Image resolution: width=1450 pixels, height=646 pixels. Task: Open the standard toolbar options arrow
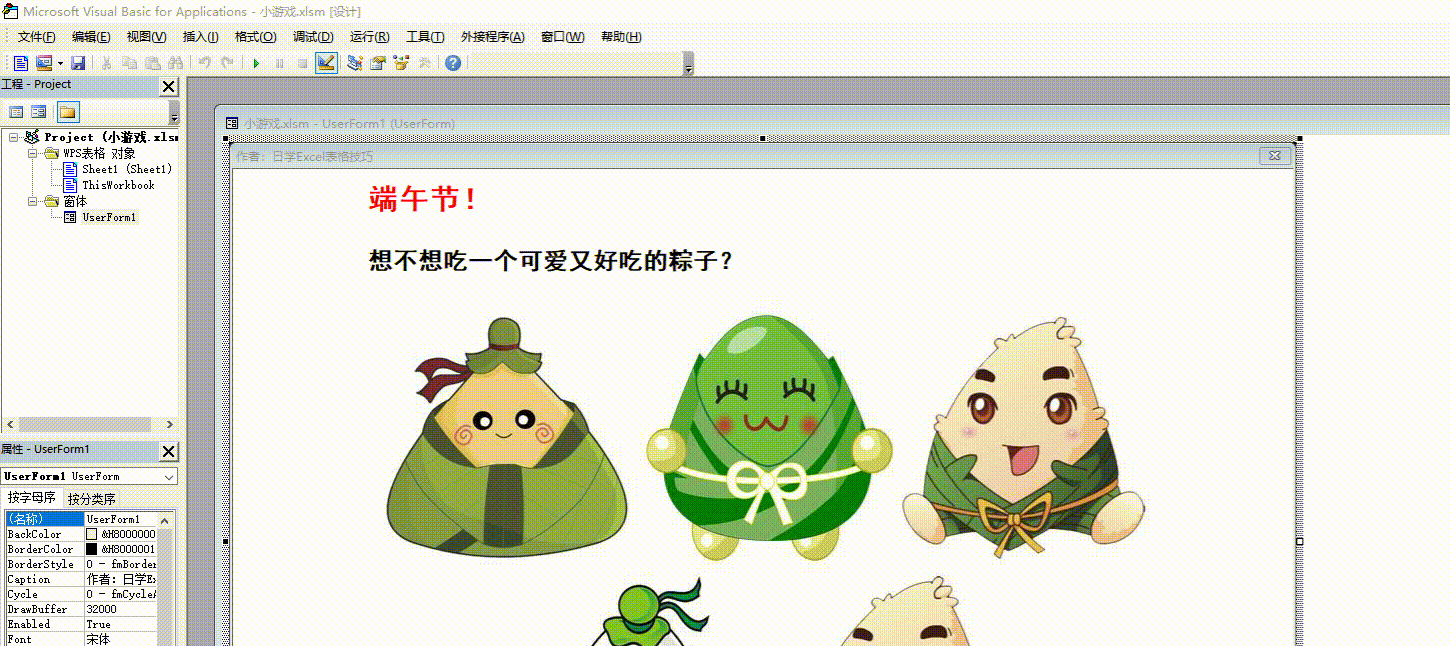688,64
